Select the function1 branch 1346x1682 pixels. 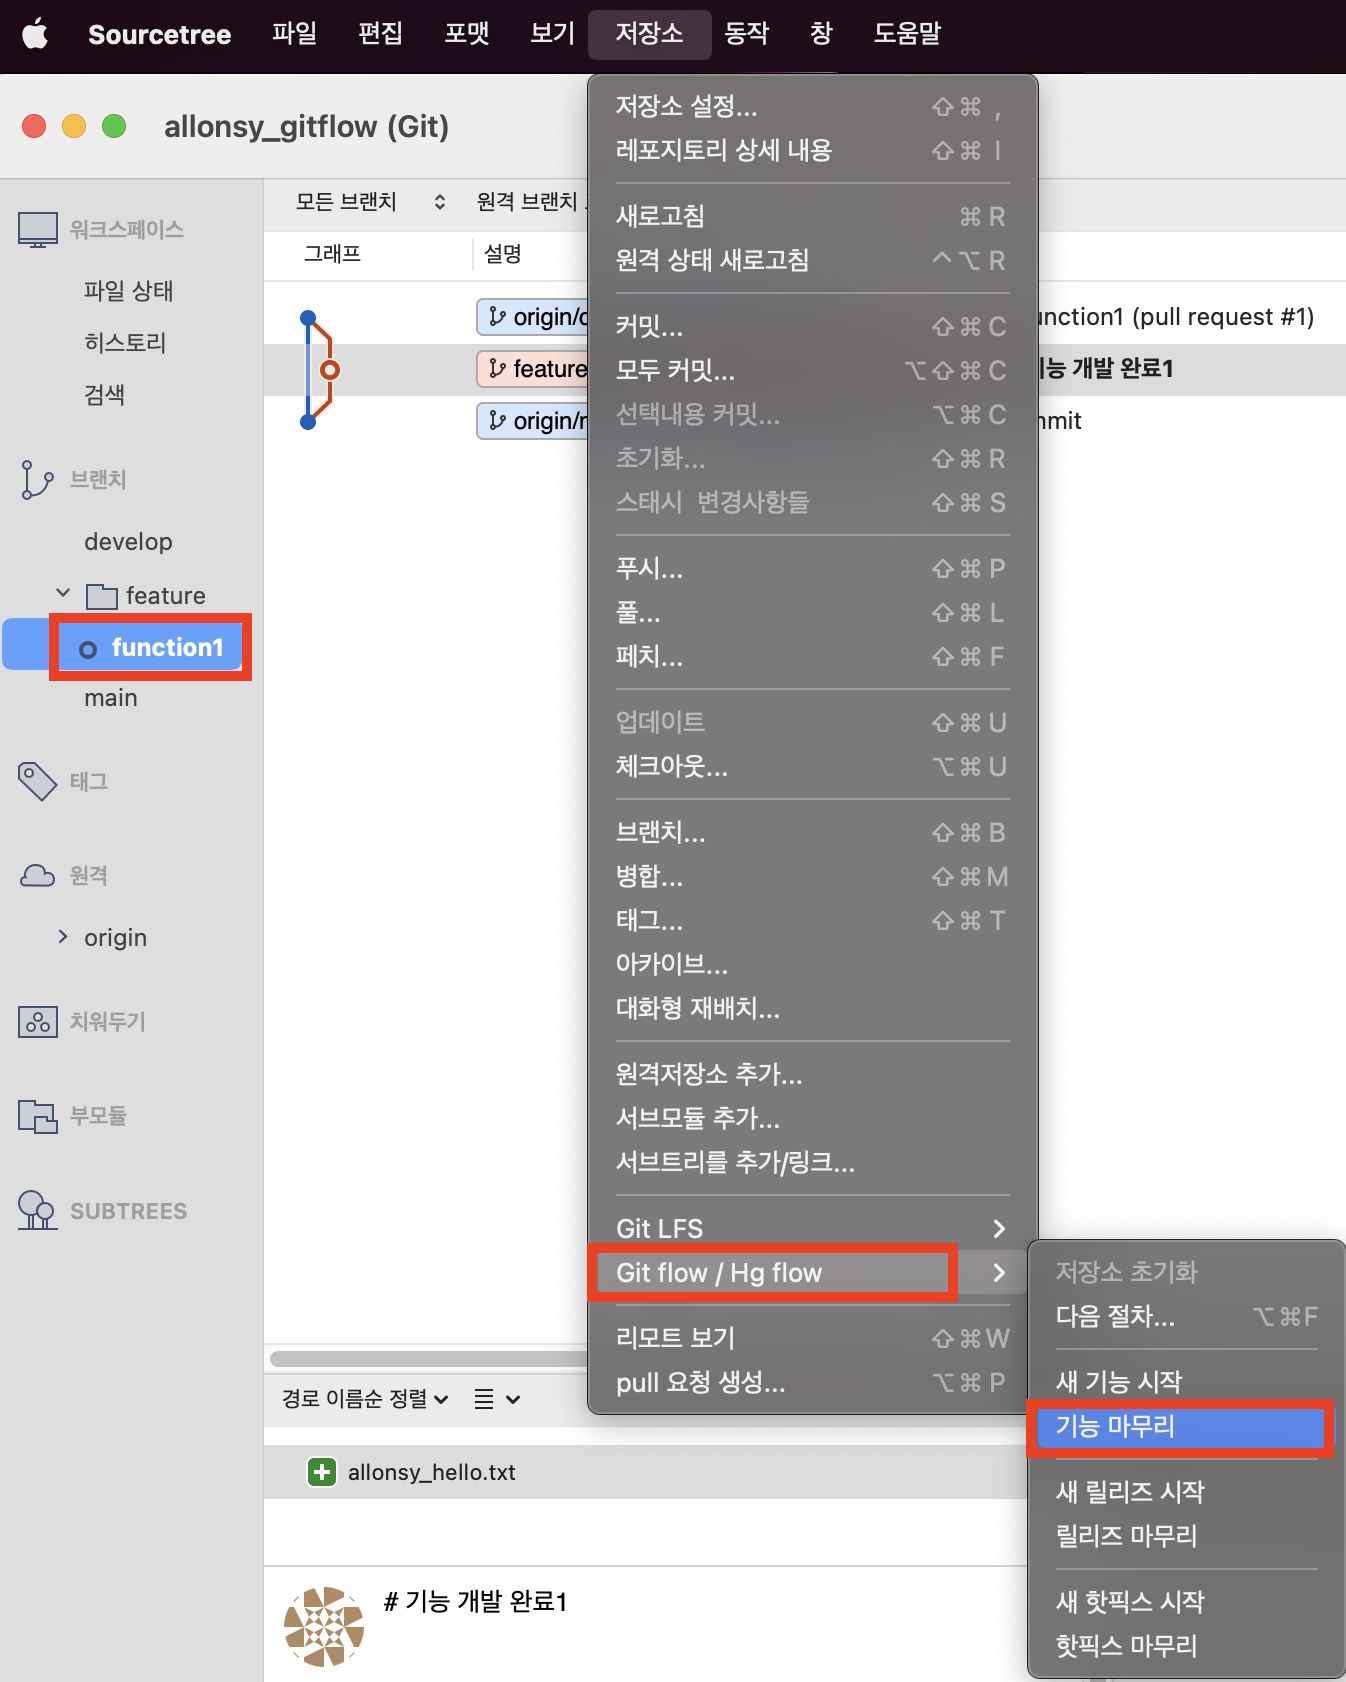pyautogui.click(x=167, y=648)
